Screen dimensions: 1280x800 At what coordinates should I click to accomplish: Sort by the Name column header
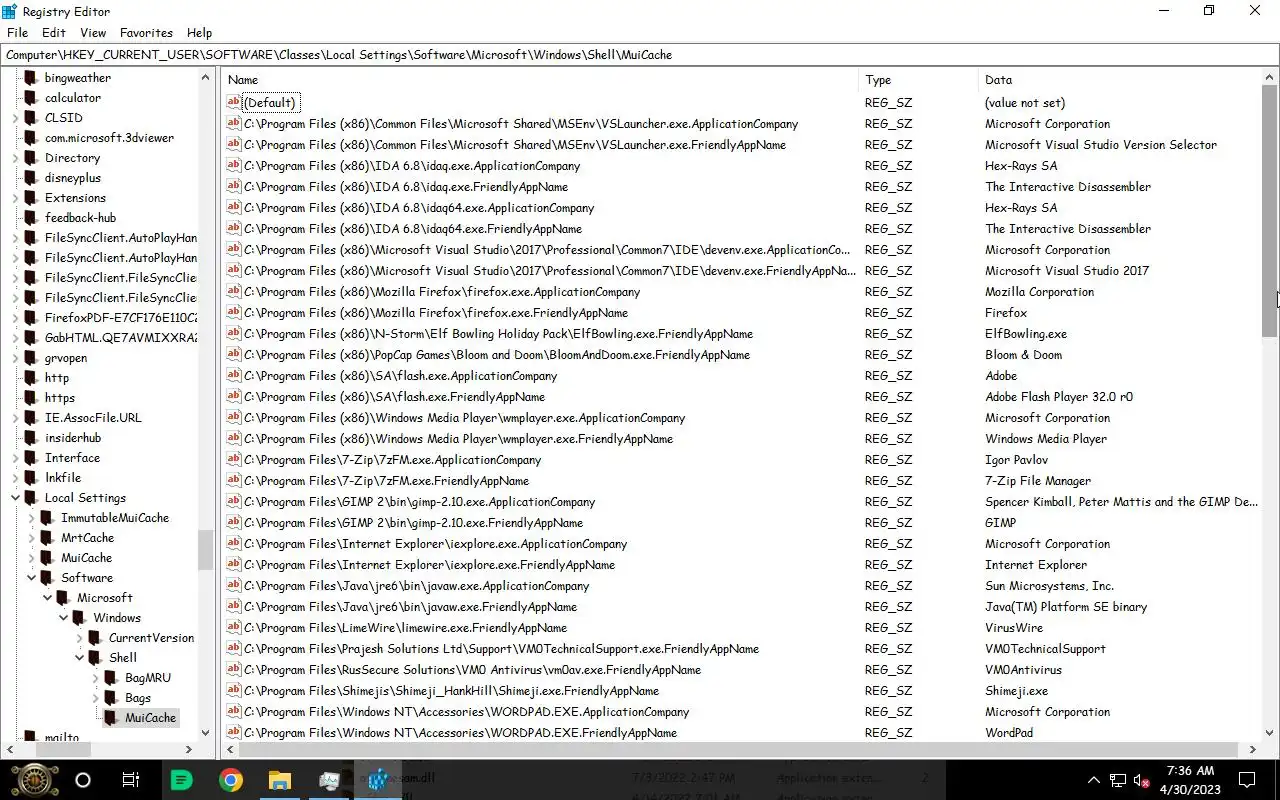[x=540, y=80]
